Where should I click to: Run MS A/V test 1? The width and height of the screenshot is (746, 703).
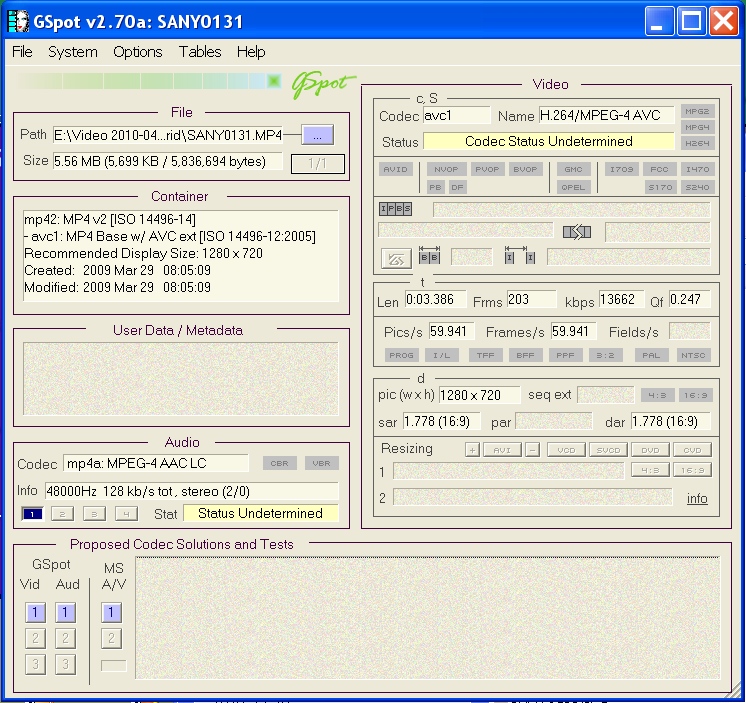111,612
